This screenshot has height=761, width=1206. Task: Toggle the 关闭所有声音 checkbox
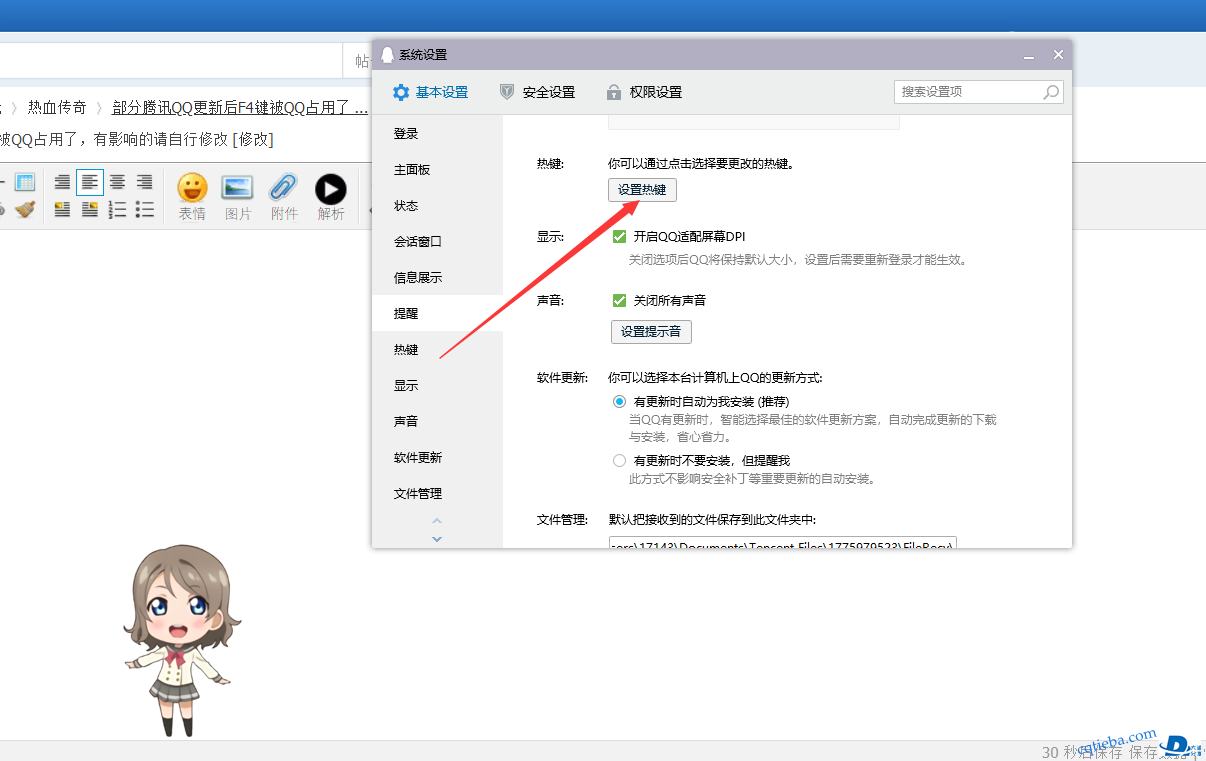point(619,300)
